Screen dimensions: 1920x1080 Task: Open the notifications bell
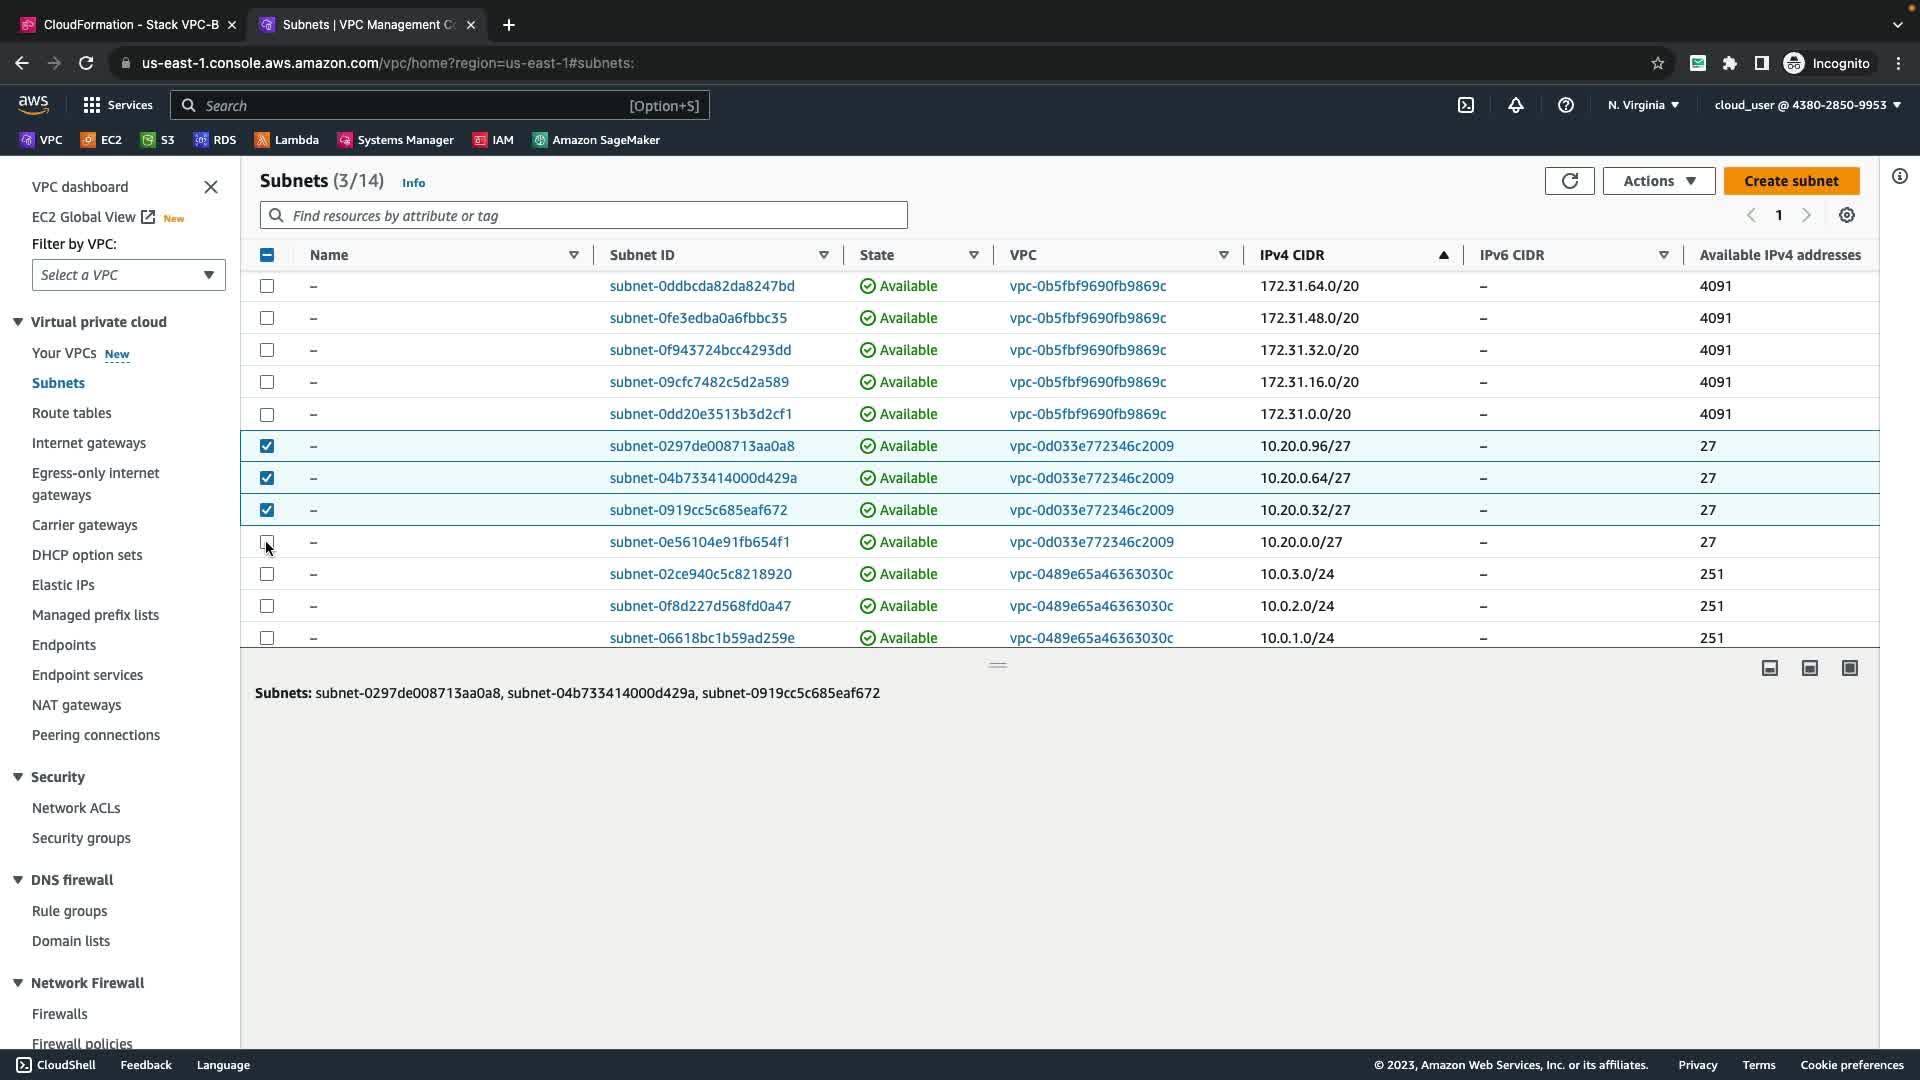click(x=1516, y=105)
